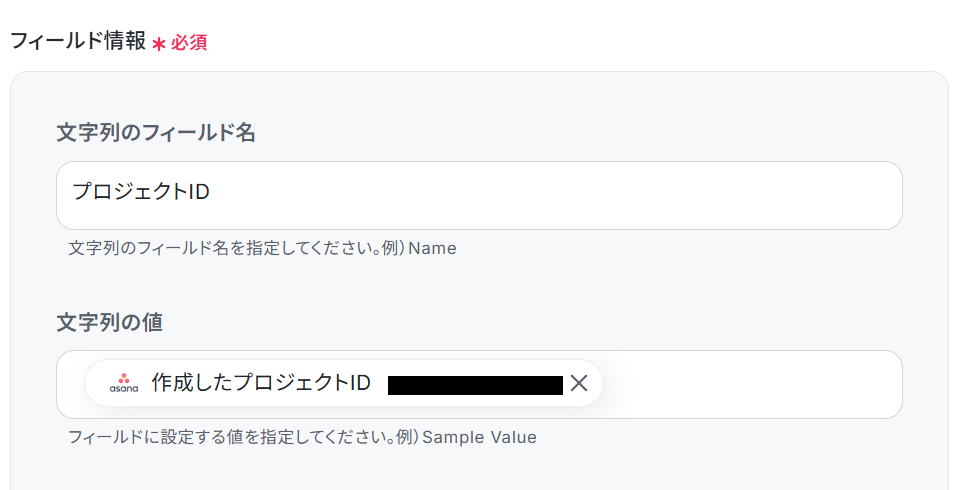Click the 文字列の値 label
The image size is (968, 490).
tap(109, 322)
